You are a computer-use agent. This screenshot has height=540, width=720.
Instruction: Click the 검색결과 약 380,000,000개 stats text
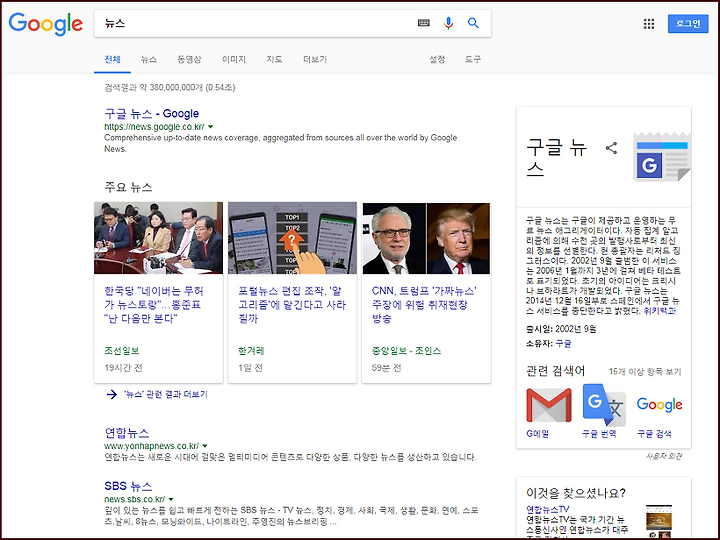point(170,87)
